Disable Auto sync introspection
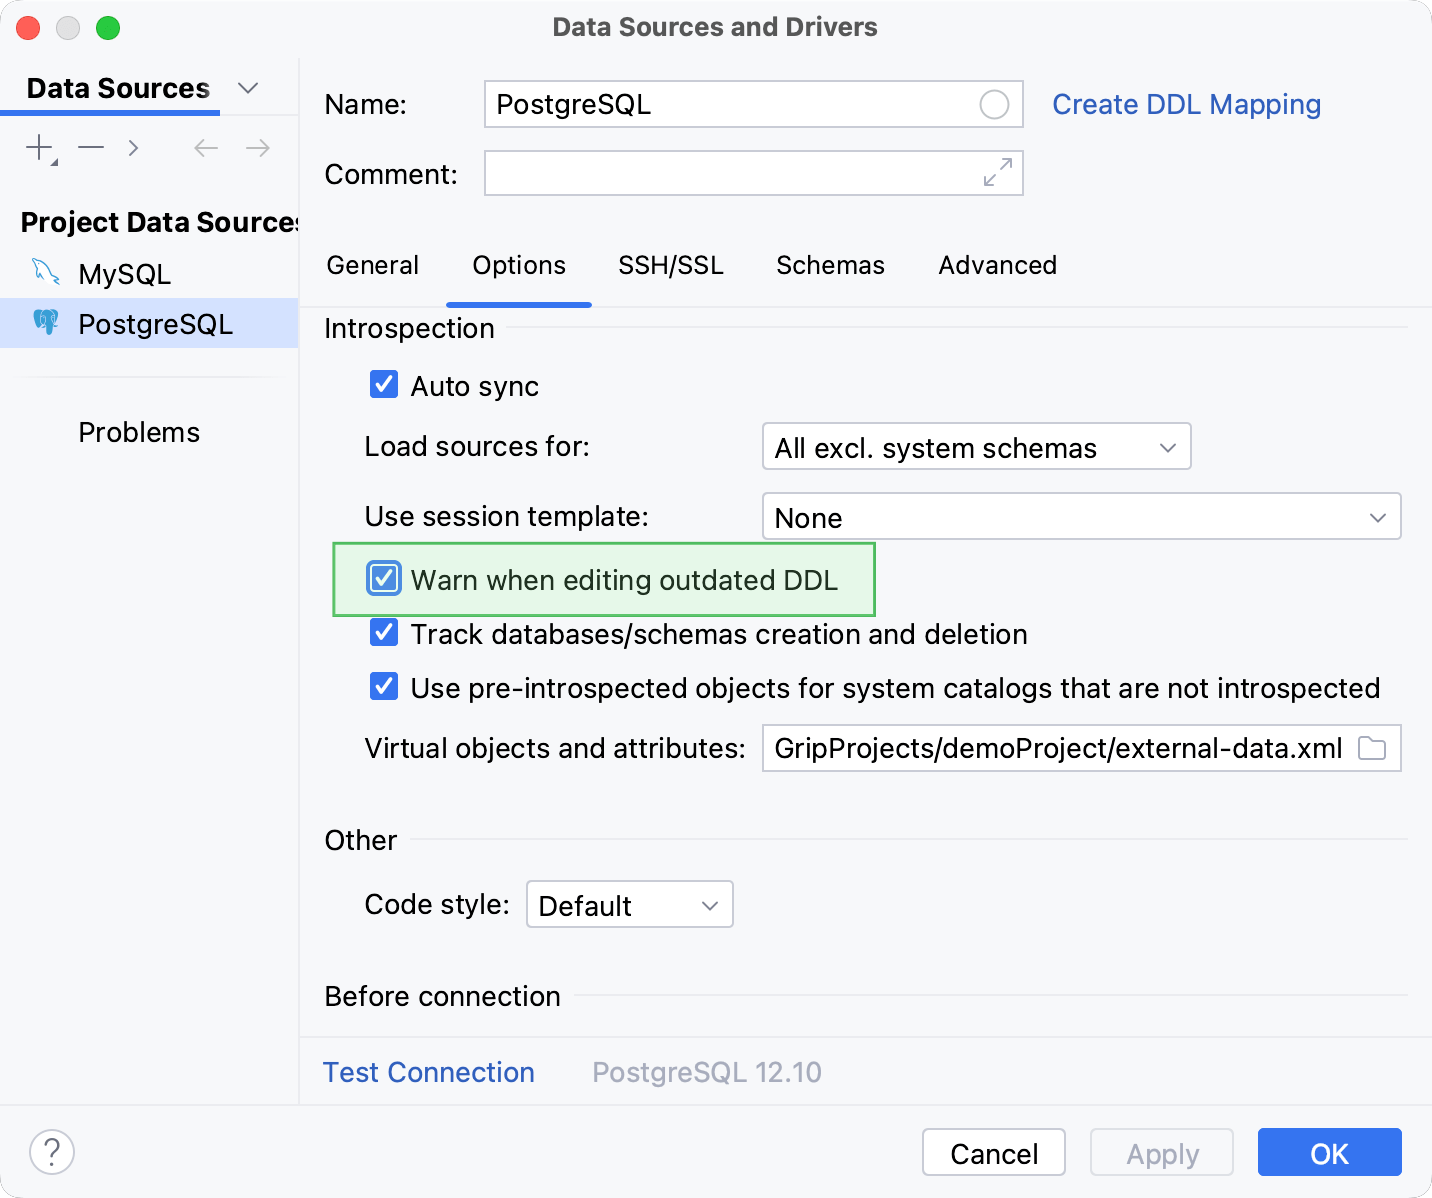The image size is (1432, 1198). point(384,385)
